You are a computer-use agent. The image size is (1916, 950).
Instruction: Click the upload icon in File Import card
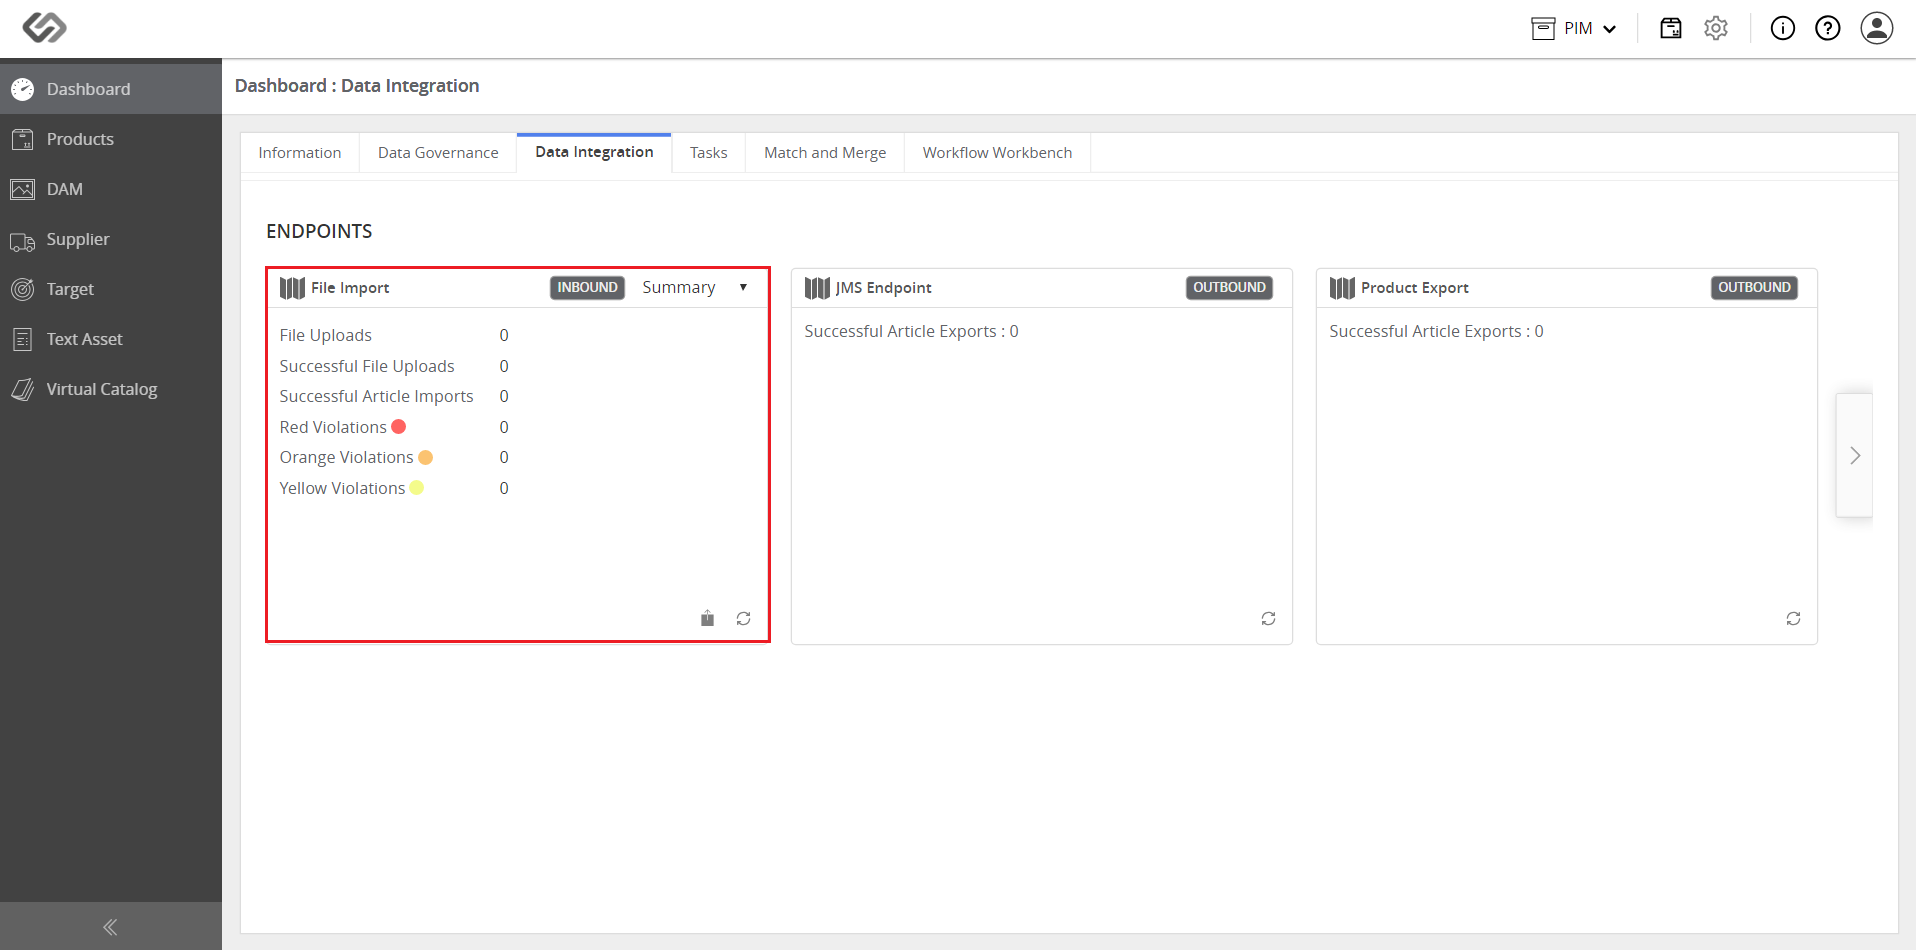(707, 618)
